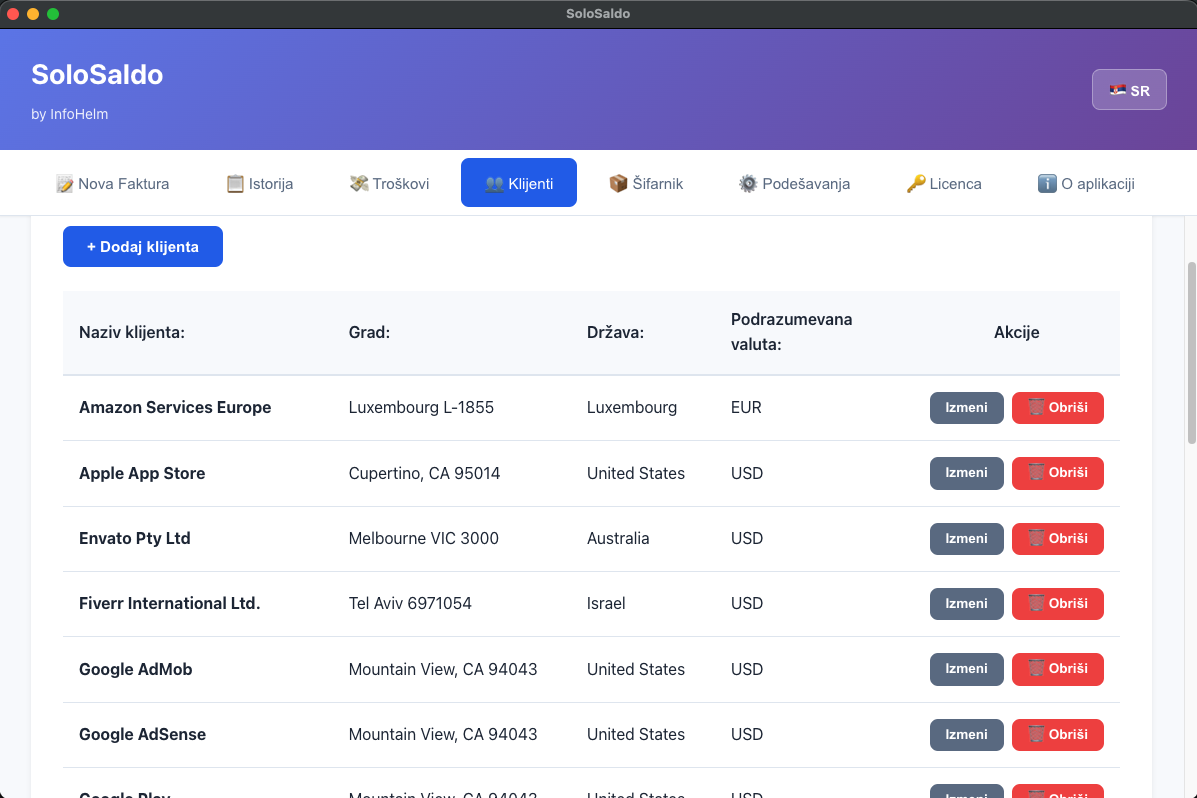The width and height of the screenshot is (1197, 798).
Task: Go to the Šifarnik tab
Action: pos(645,183)
